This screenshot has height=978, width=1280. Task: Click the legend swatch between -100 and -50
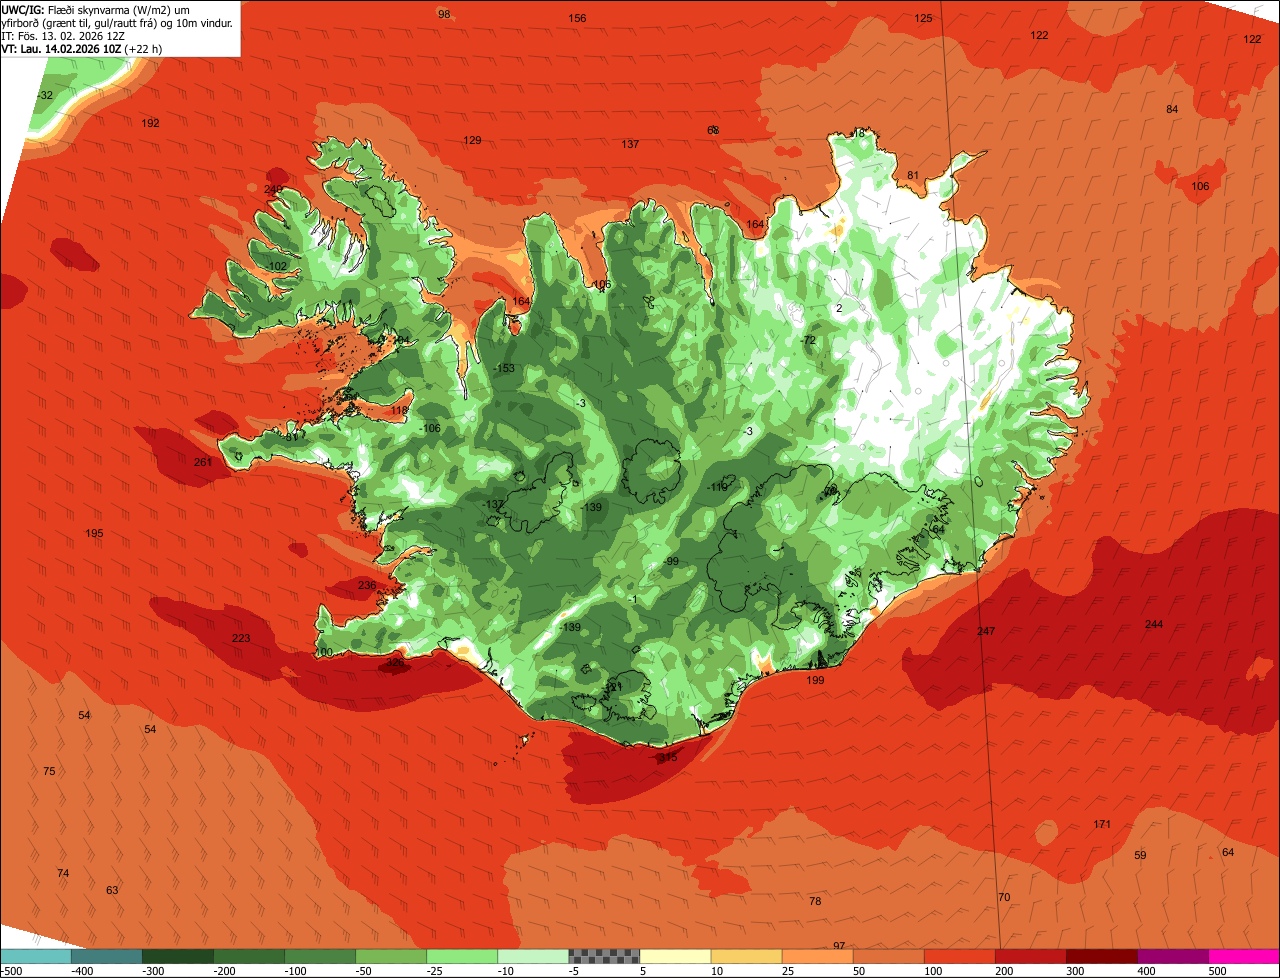(x=319, y=956)
